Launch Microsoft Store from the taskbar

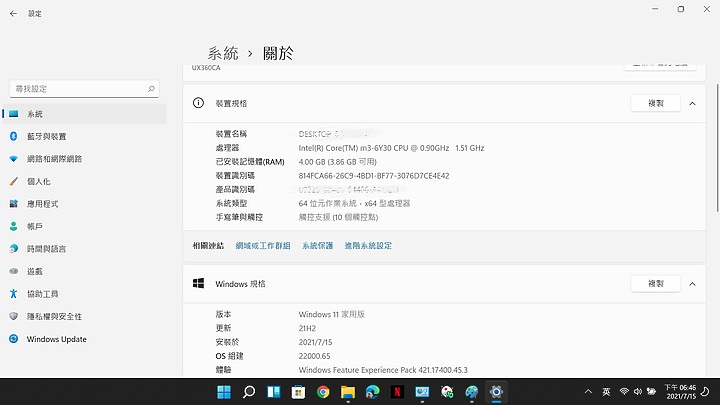tap(298, 392)
